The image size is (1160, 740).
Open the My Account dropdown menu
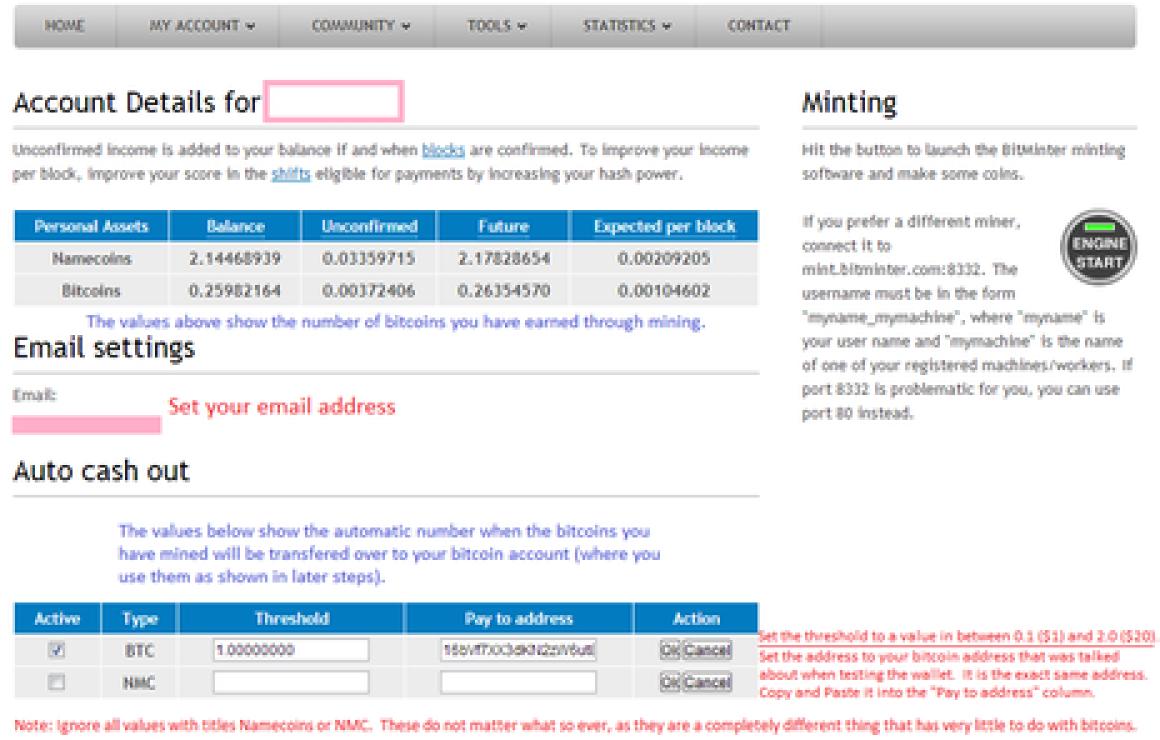(201, 26)
